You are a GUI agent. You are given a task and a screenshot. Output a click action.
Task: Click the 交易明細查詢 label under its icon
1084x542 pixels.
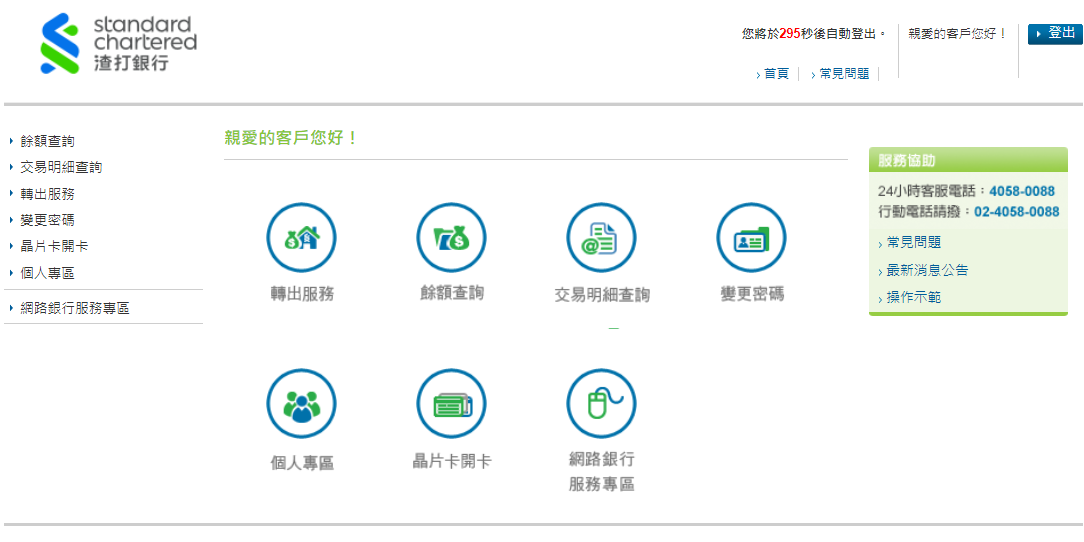pyautogui.click(x=602, y=295)
